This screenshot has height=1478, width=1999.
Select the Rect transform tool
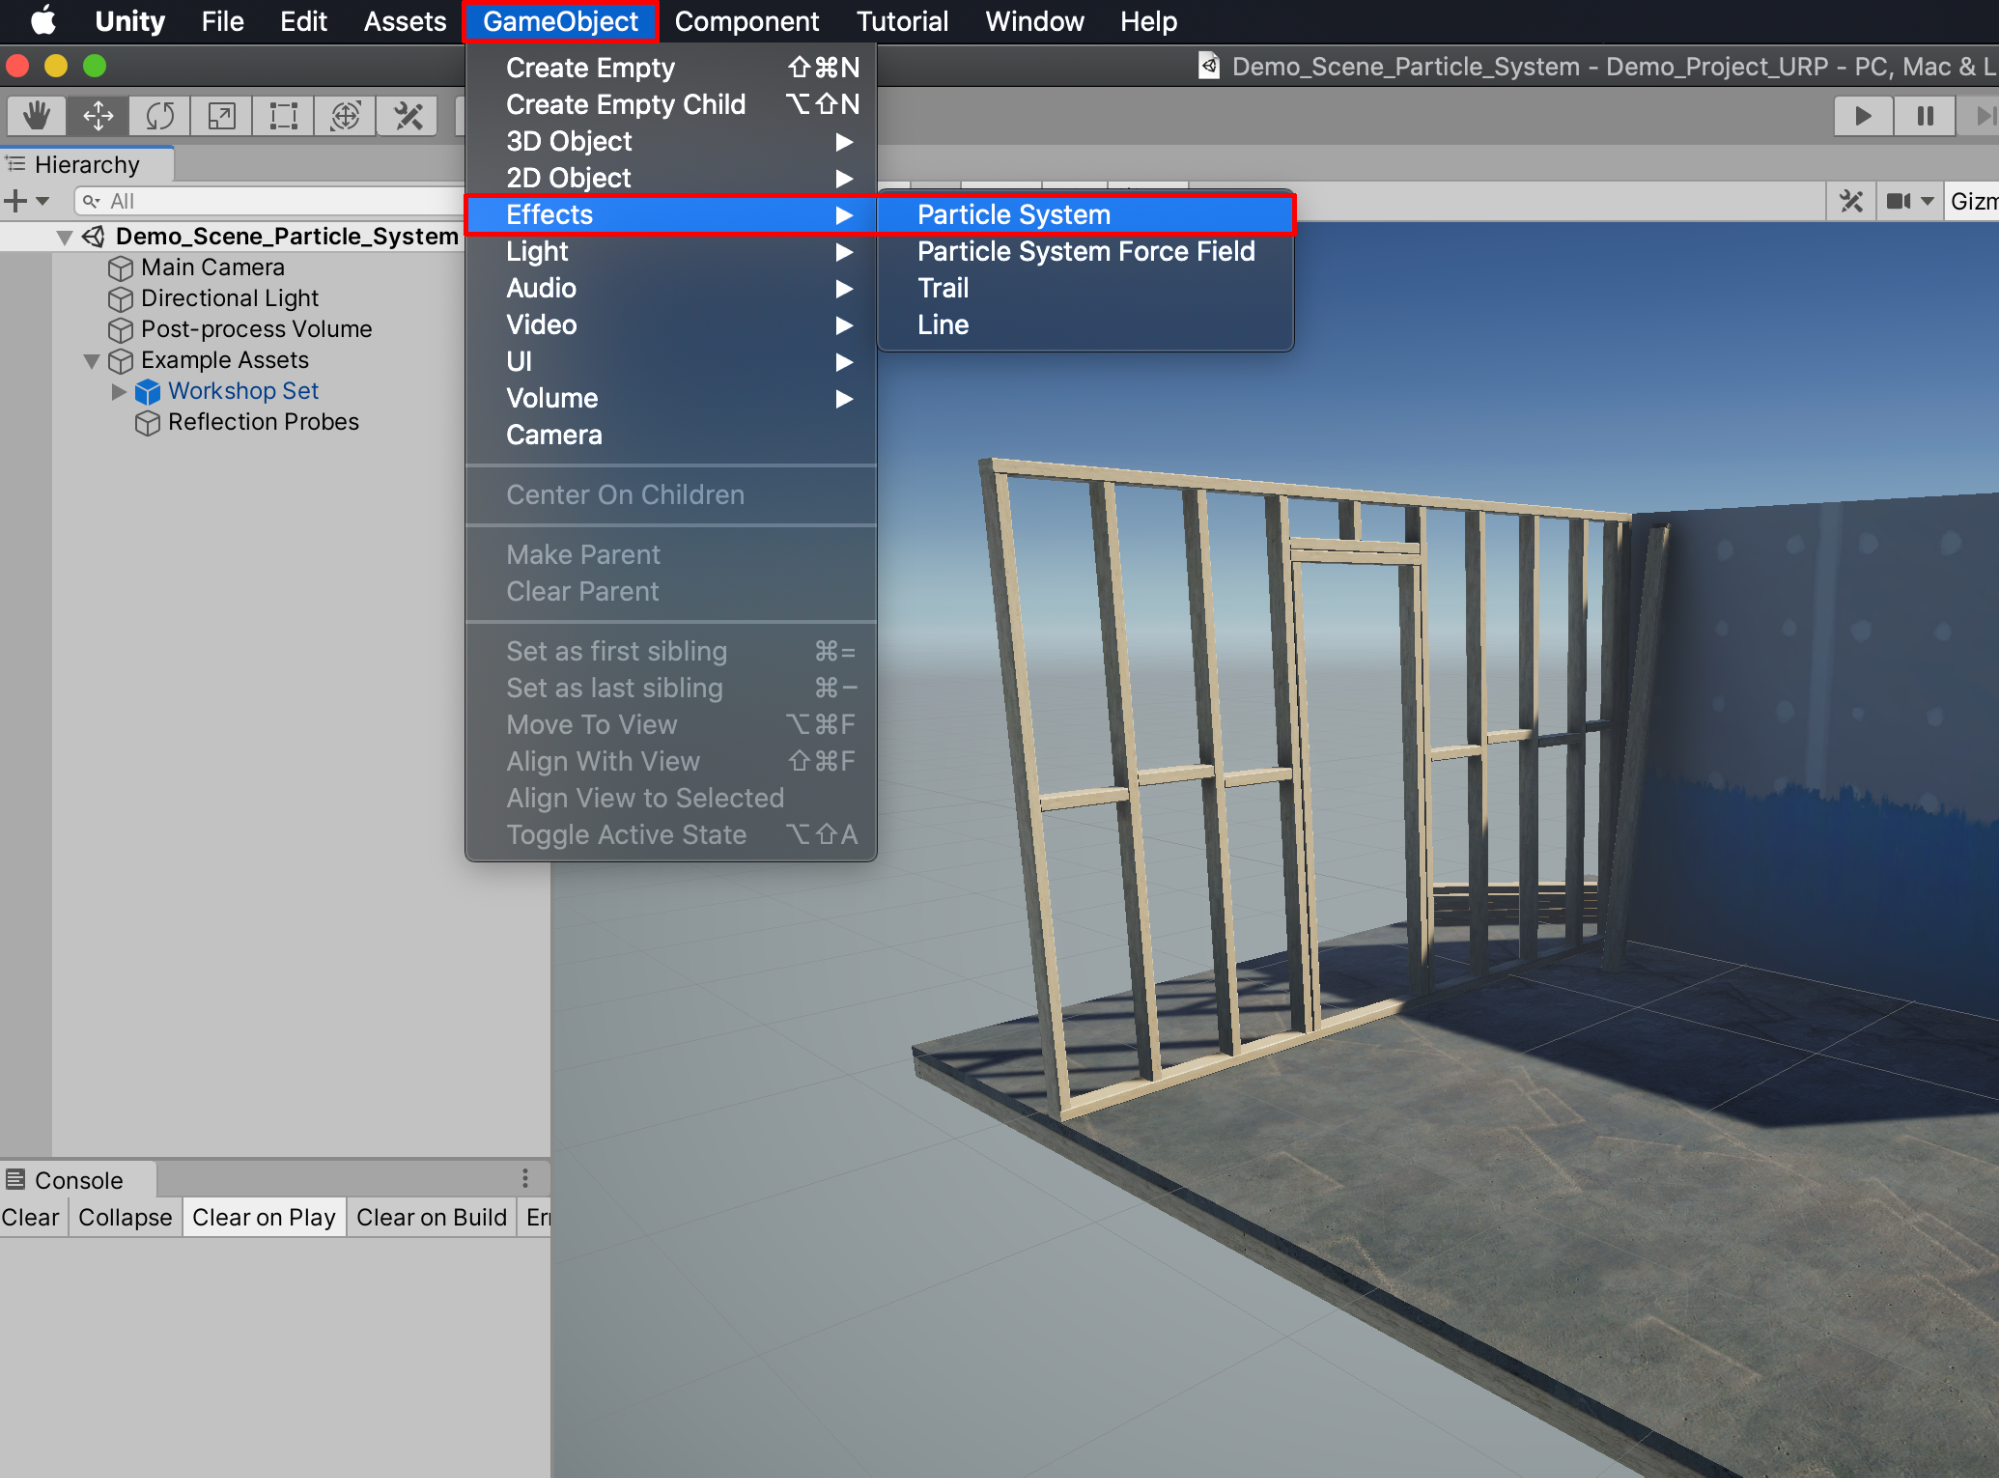click(x=284, y=116)
